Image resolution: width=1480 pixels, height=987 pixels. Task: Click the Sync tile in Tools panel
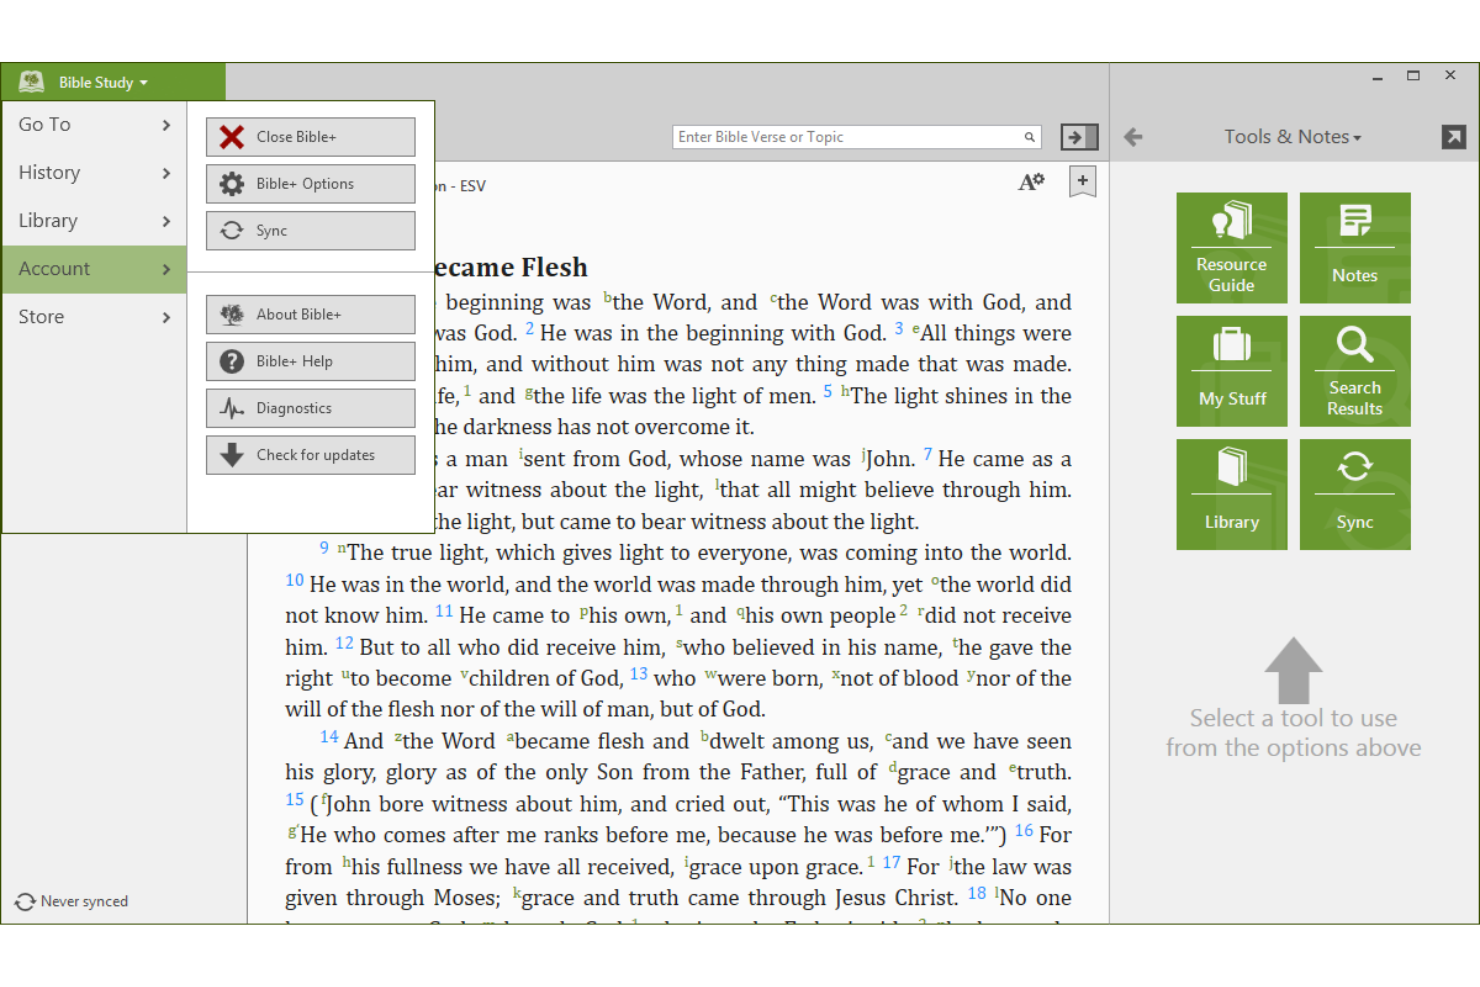pyautogui.click(x=1355, y=494)
